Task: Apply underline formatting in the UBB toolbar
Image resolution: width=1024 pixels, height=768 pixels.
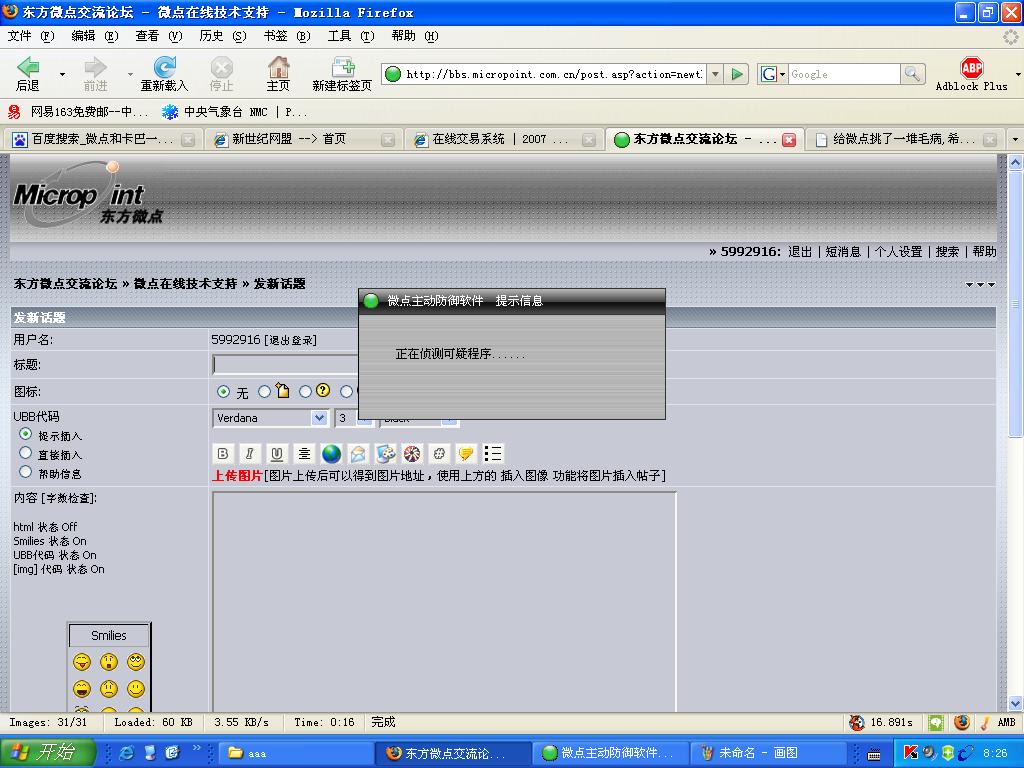Action: pyautogui.click(x=277, y=453)
